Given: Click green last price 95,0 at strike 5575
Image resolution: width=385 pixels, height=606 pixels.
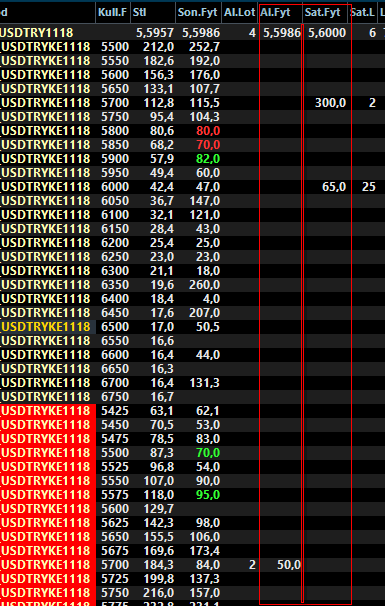Looking at the screenshot, I should (208, 495).
